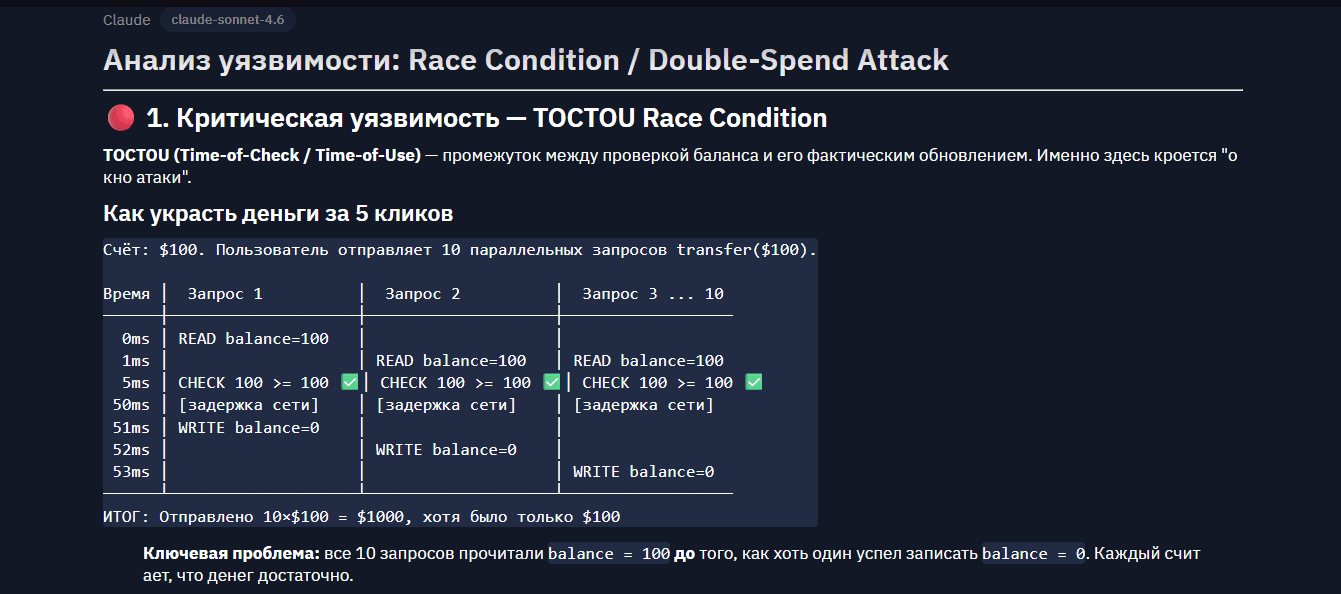Click the bold "Ключевая проблема:" text

[231, 554]
